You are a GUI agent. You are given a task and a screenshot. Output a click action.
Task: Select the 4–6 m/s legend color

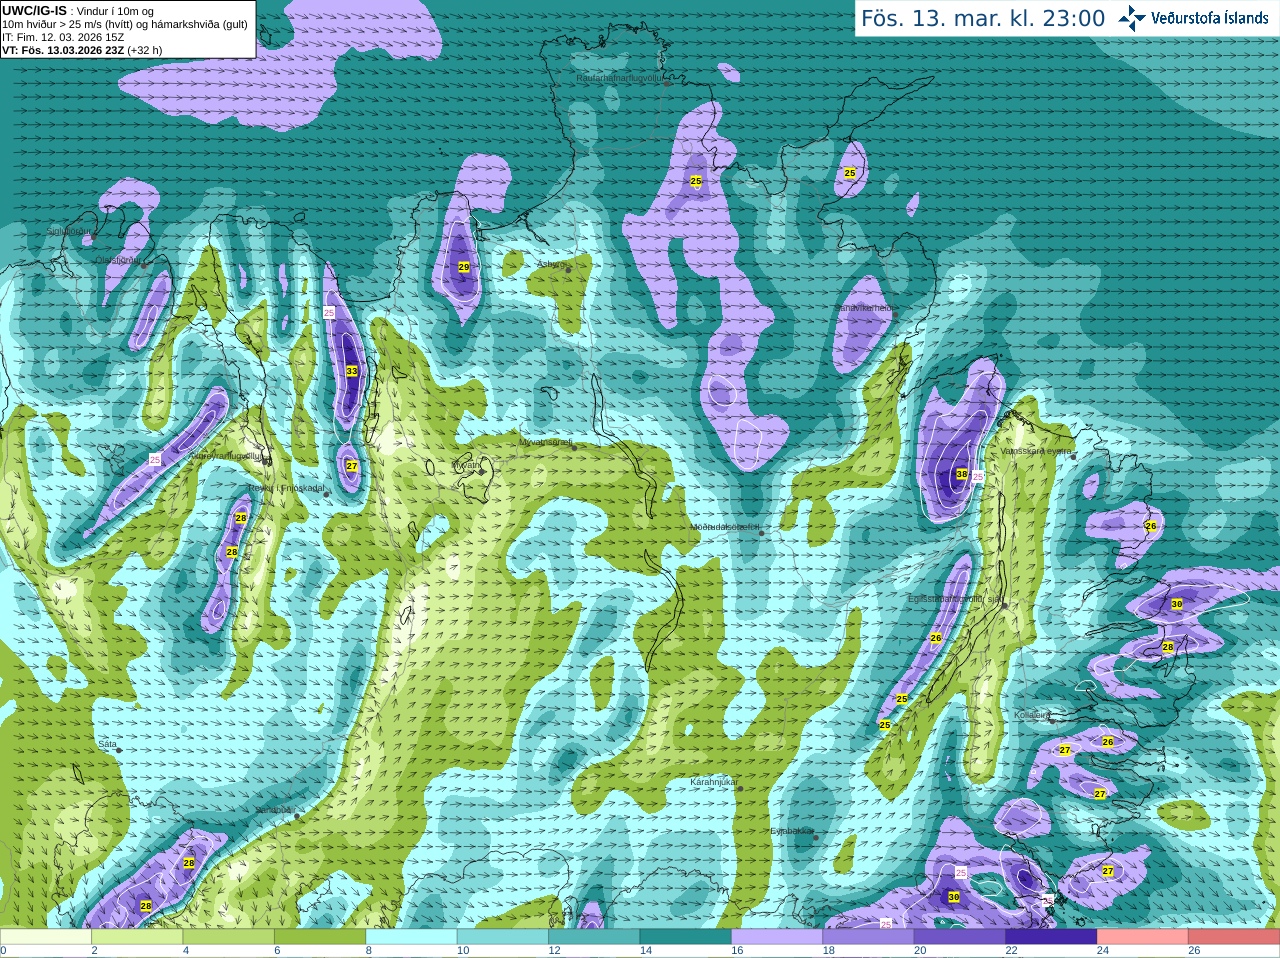pos(229,937)
